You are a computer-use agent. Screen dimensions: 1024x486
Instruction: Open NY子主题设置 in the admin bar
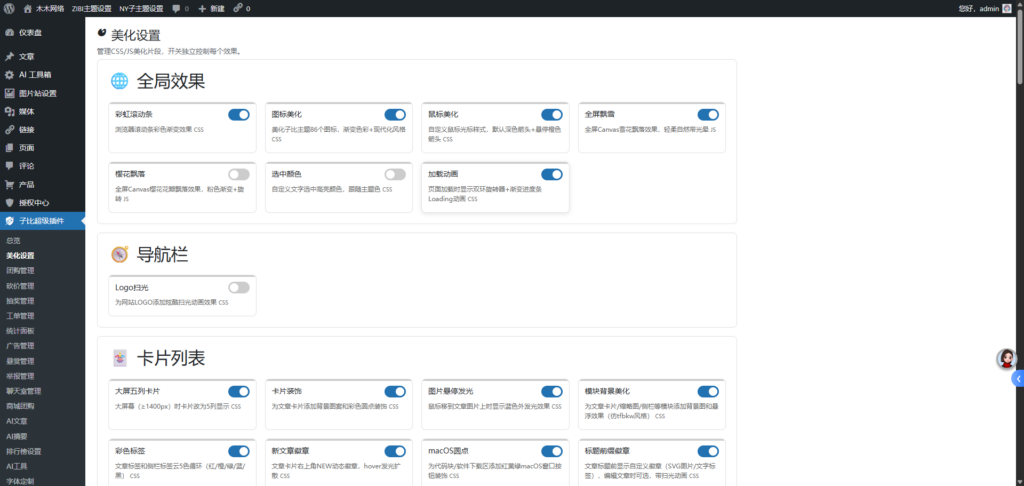click(x=140, y=8)
